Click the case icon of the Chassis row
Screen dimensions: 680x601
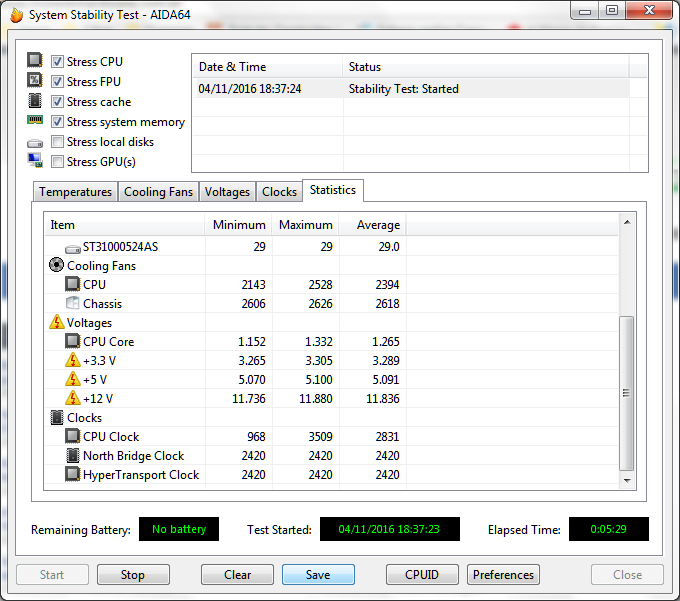click(x=72, y=303)
